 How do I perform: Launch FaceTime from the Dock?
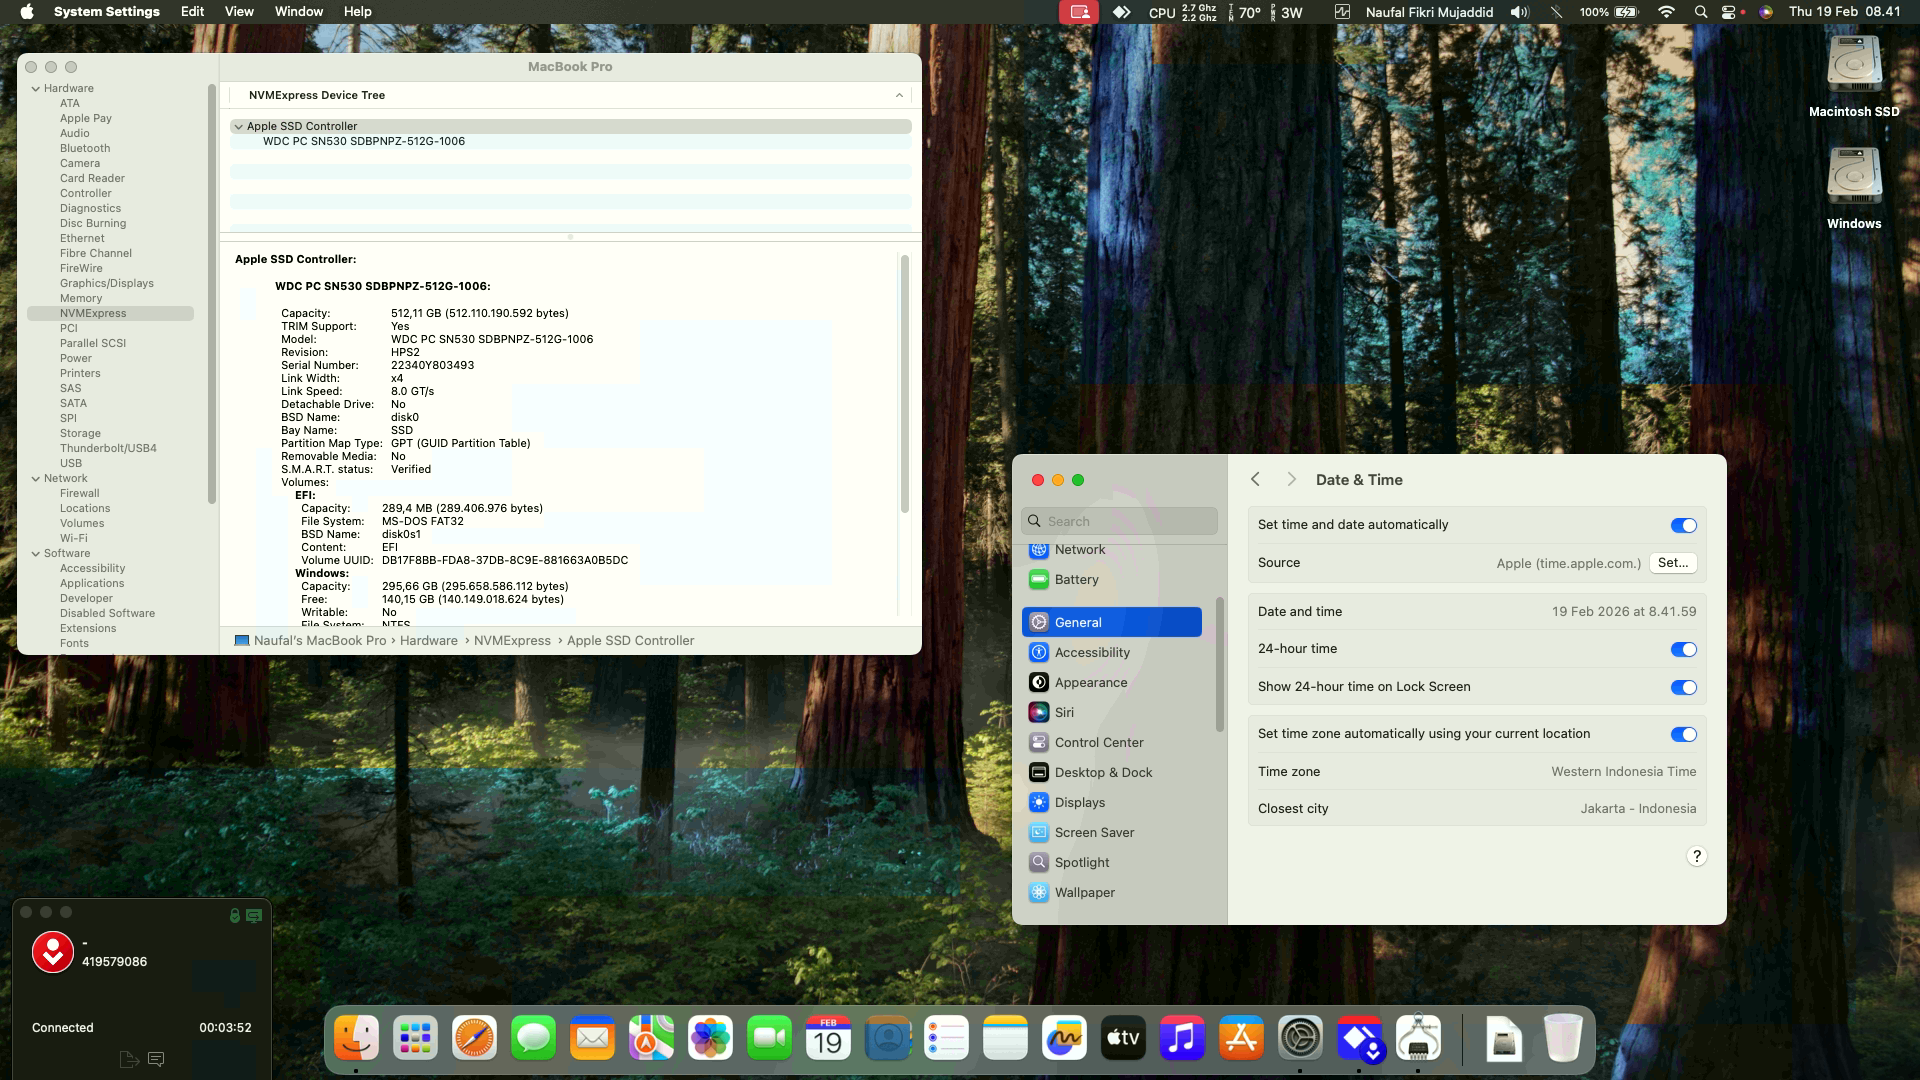pyautogui.click(x=769, y=1039)
